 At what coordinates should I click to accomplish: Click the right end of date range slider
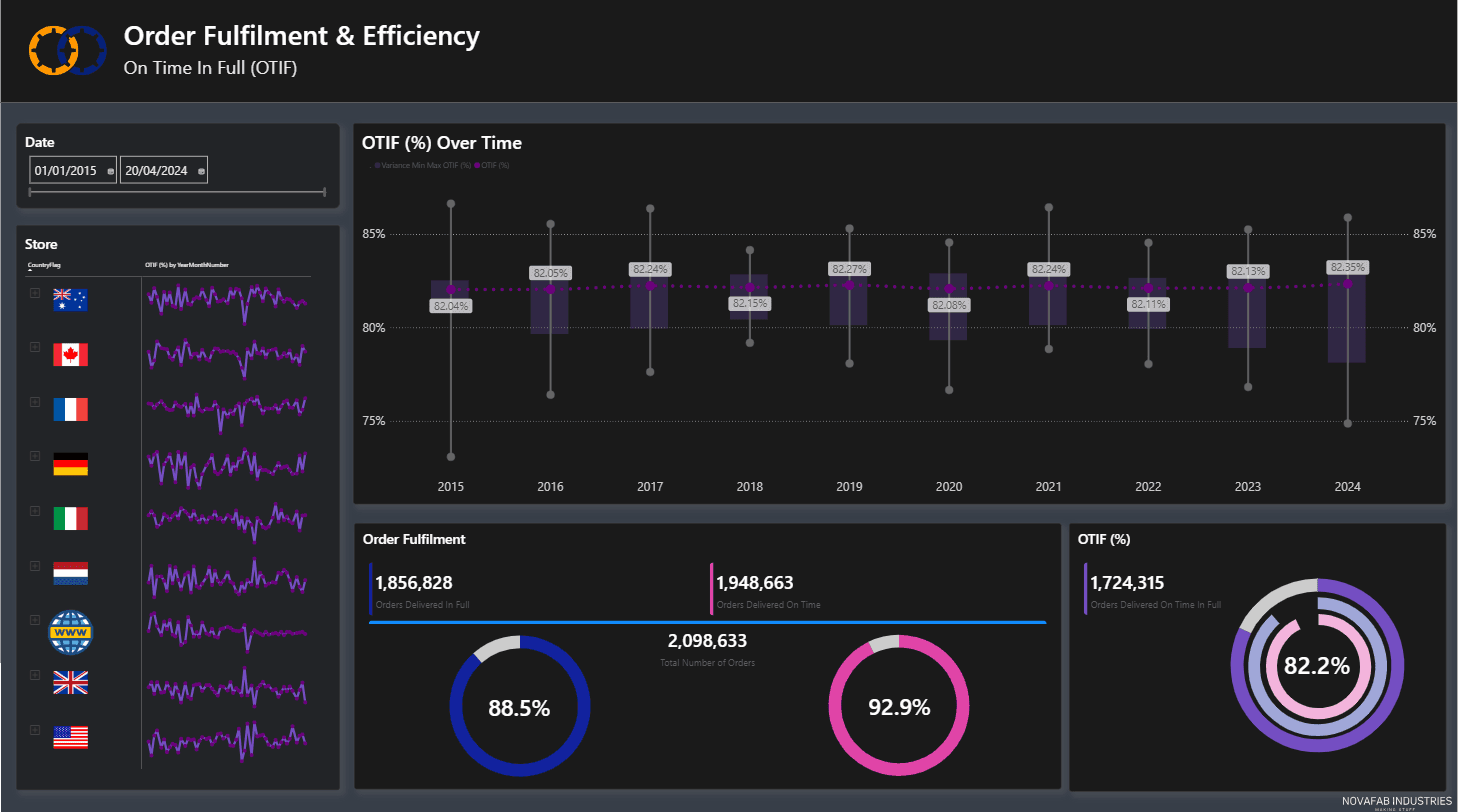pyautogui.click(x=325, y=191)
